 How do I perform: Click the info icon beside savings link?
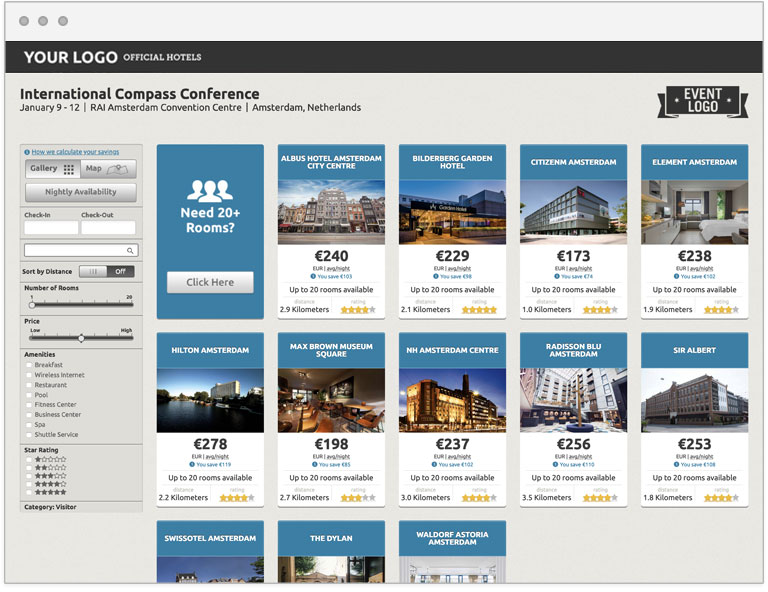27,152
